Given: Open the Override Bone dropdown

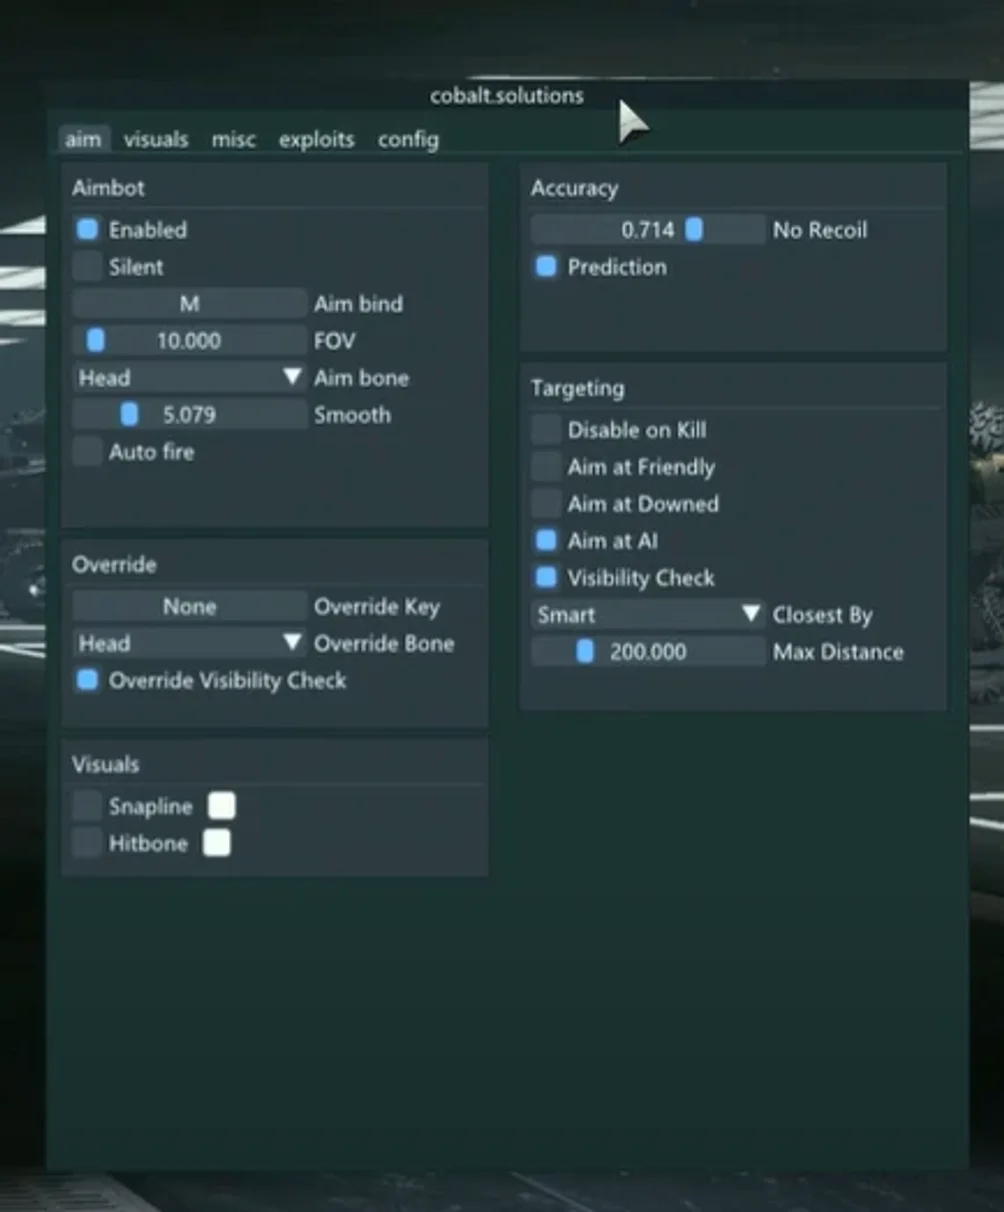Looking at the screenshot, I should 189,643.
